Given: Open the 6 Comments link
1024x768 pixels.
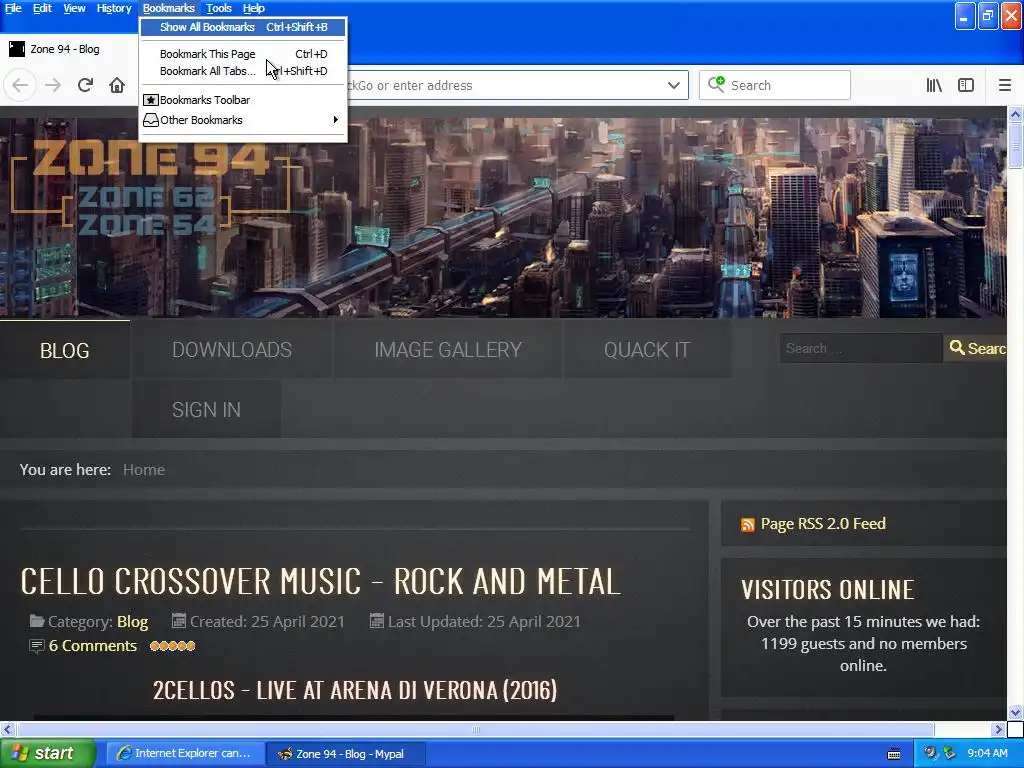Looking at the screenshot, I should click(93, 646).
